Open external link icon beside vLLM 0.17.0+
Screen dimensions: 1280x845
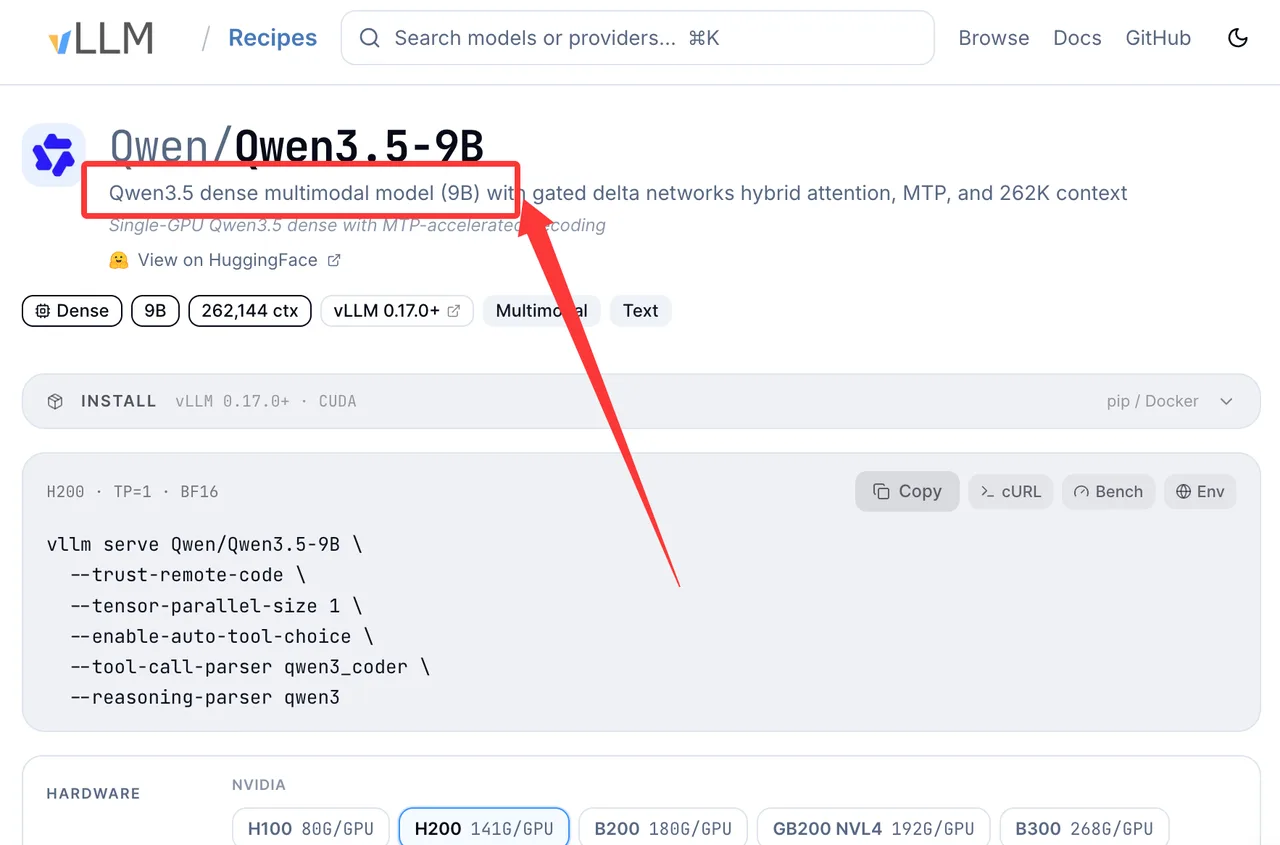pyautogui.click(x=454, y=311)
